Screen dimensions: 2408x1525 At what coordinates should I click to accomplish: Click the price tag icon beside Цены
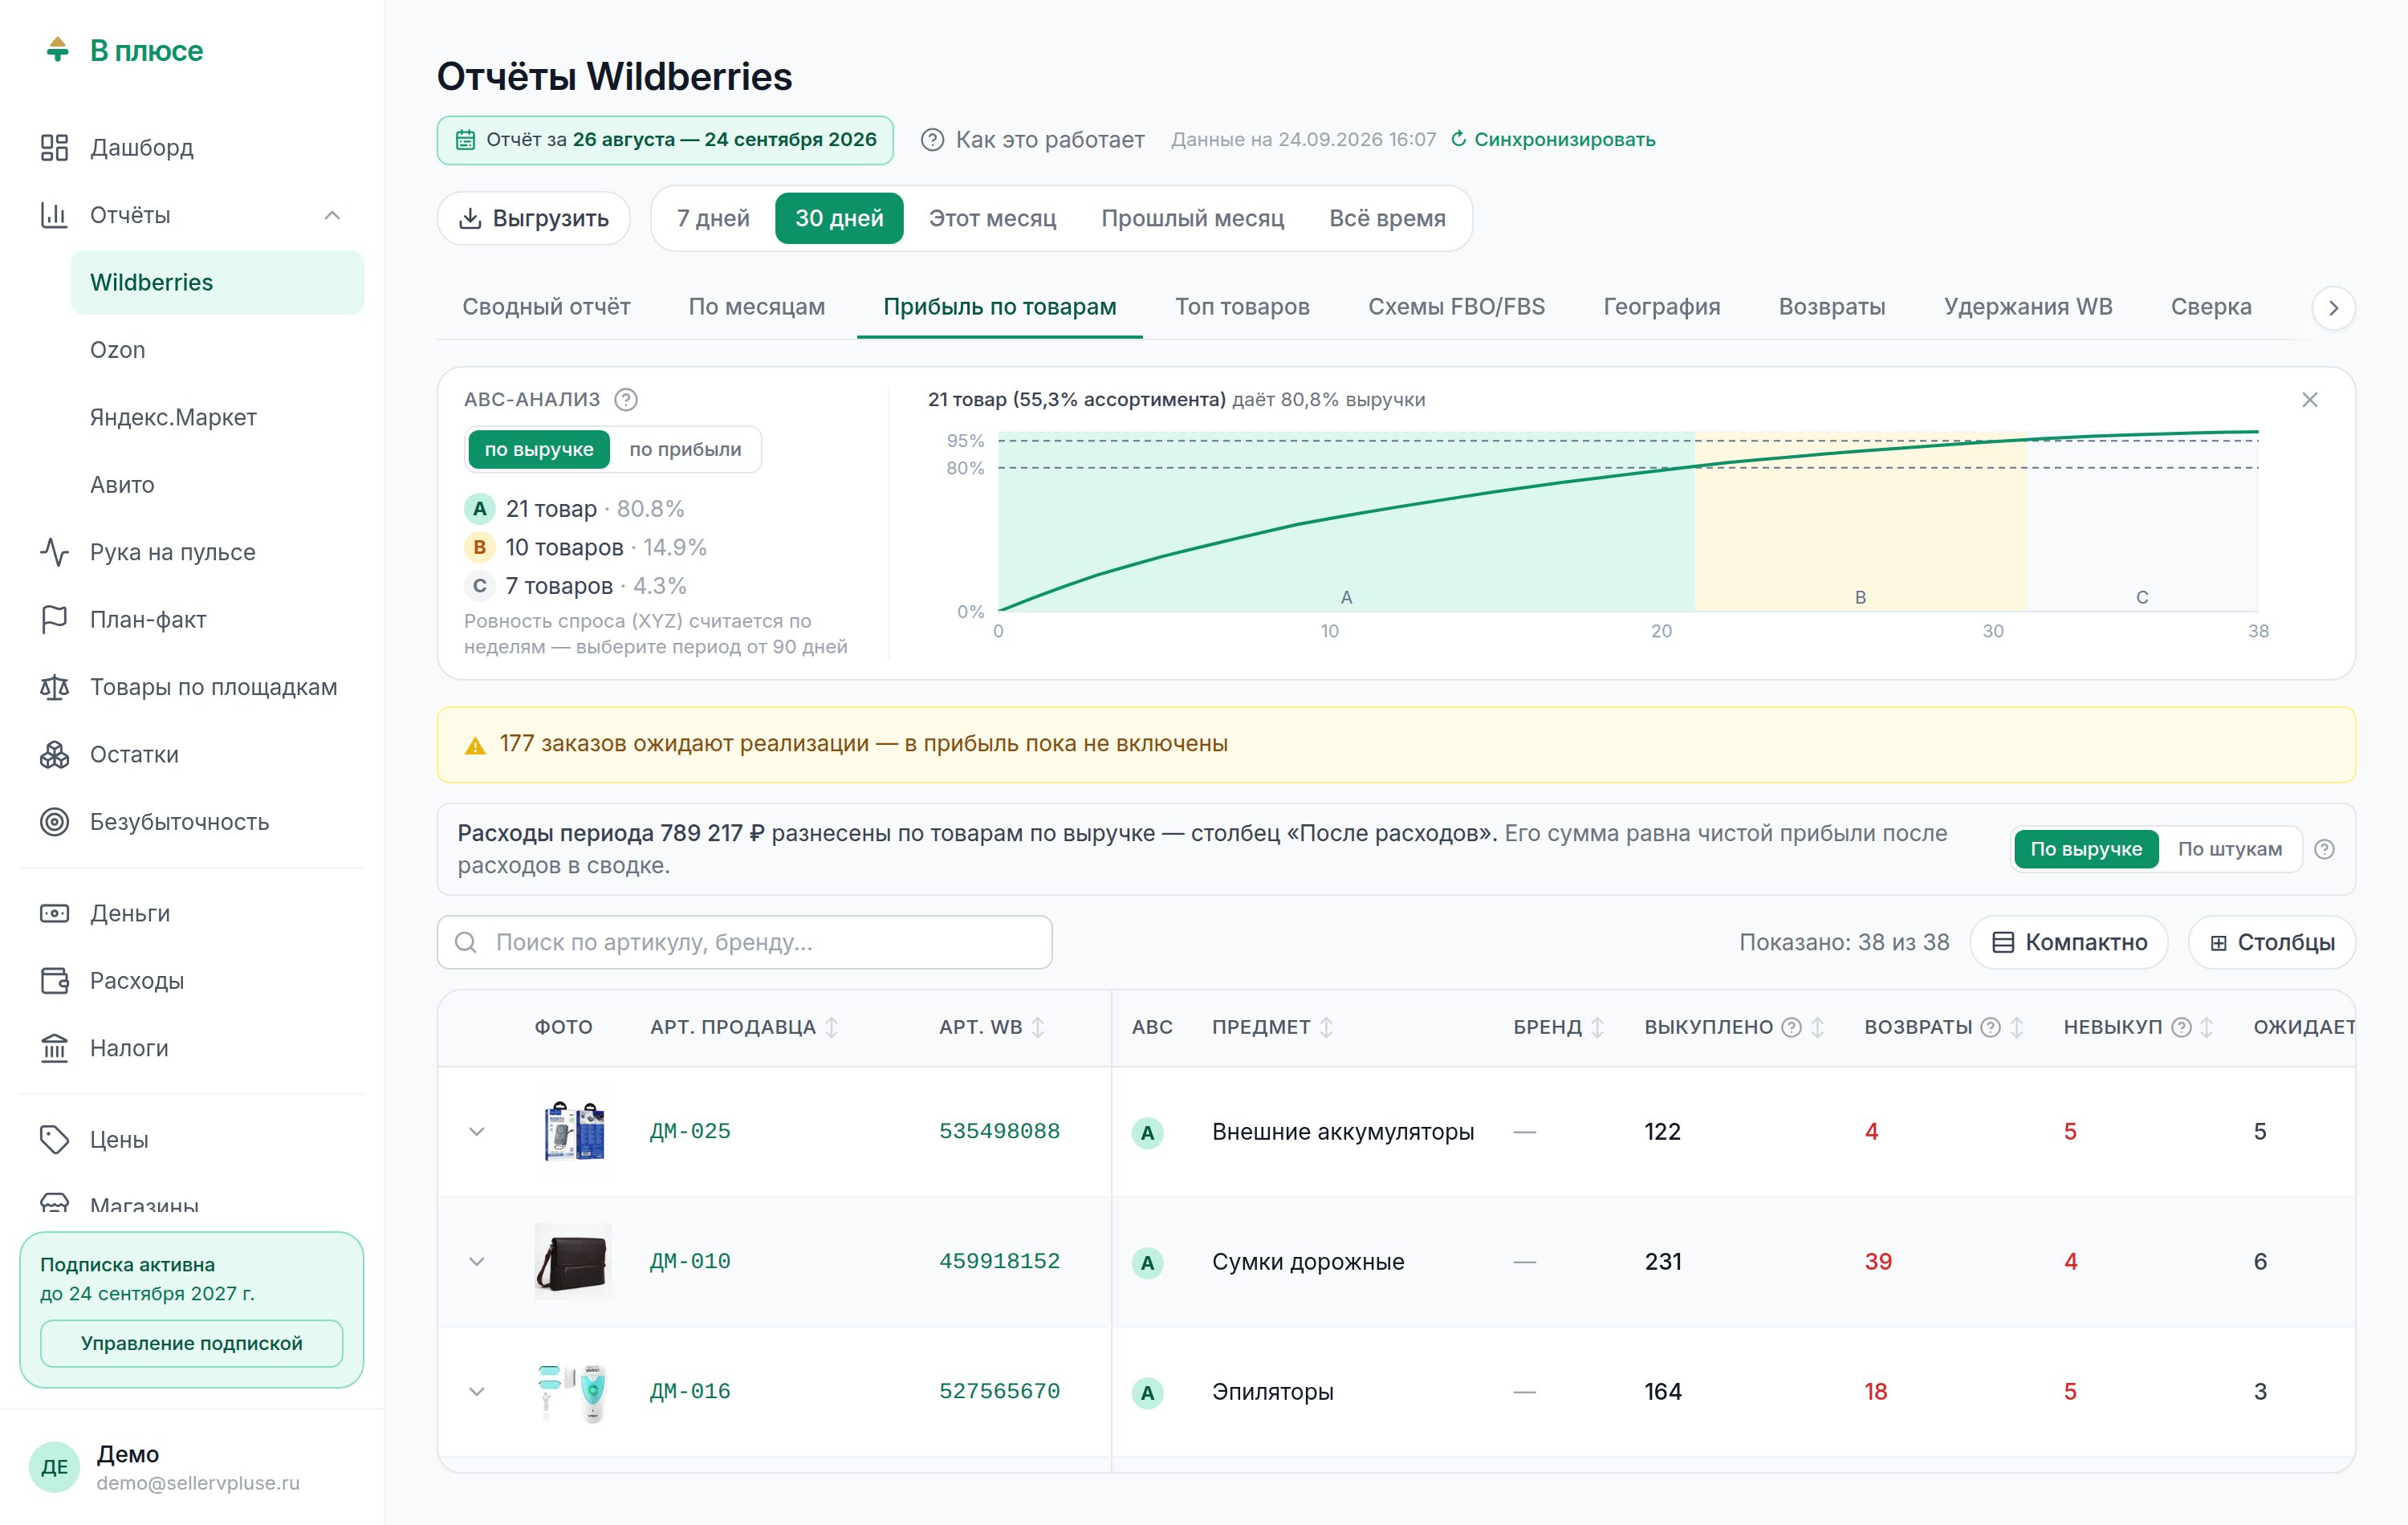pyautogui.click(x=54, y=1139)
